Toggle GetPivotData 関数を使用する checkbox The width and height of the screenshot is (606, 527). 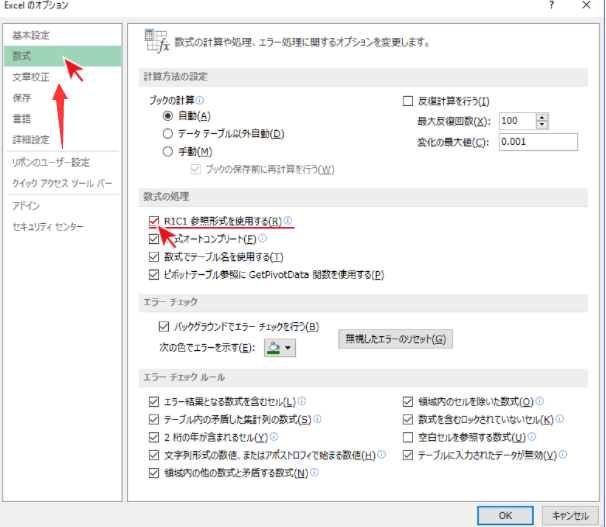tap(154, 275)
